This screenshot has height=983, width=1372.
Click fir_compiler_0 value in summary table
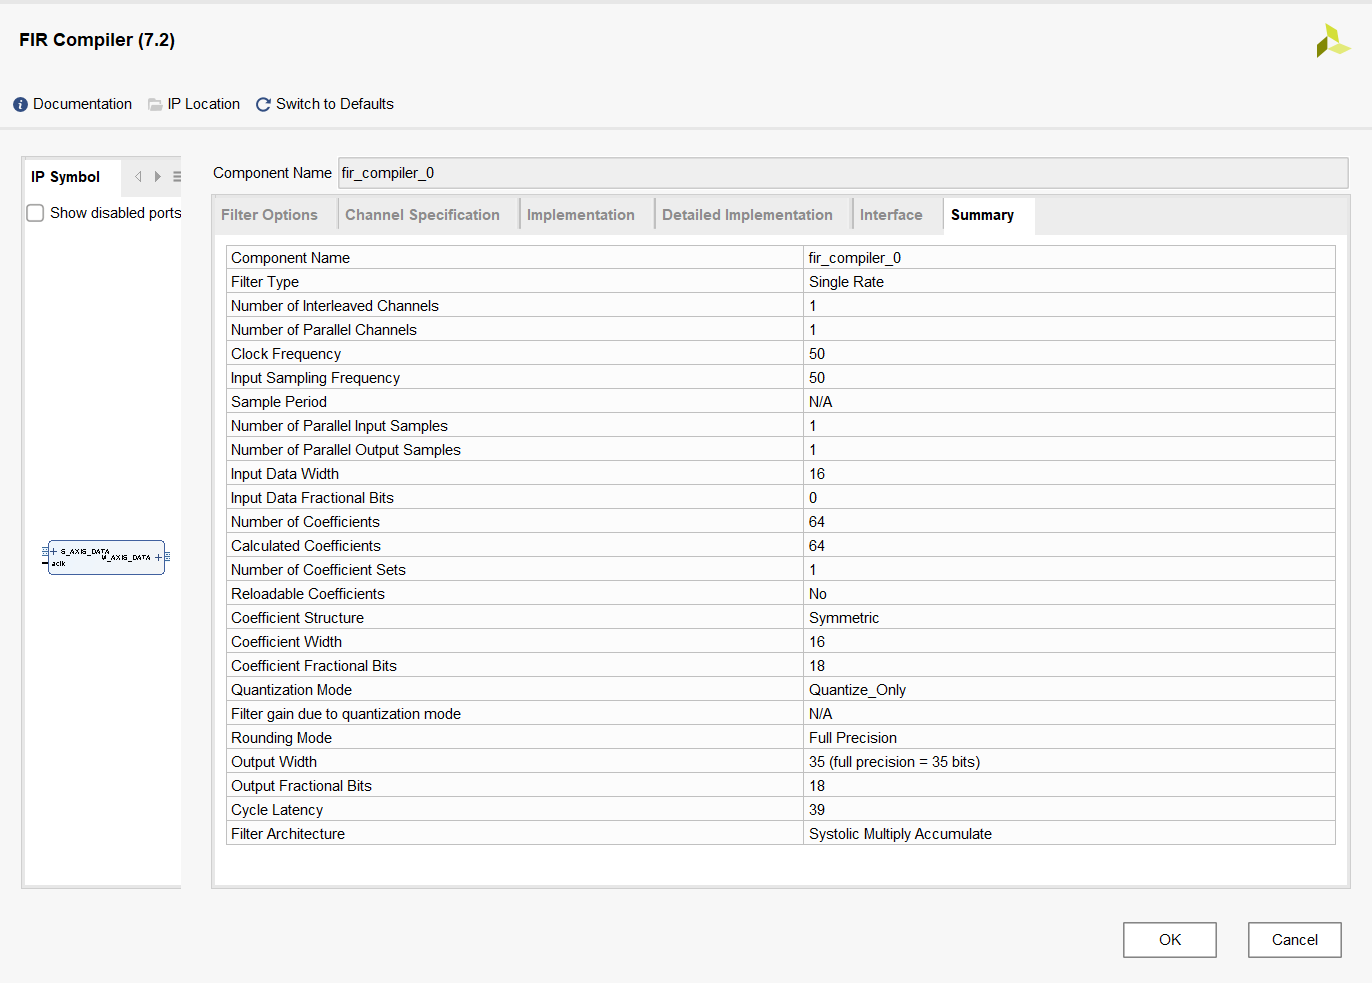pyautogui.click(x=855, y=258)
